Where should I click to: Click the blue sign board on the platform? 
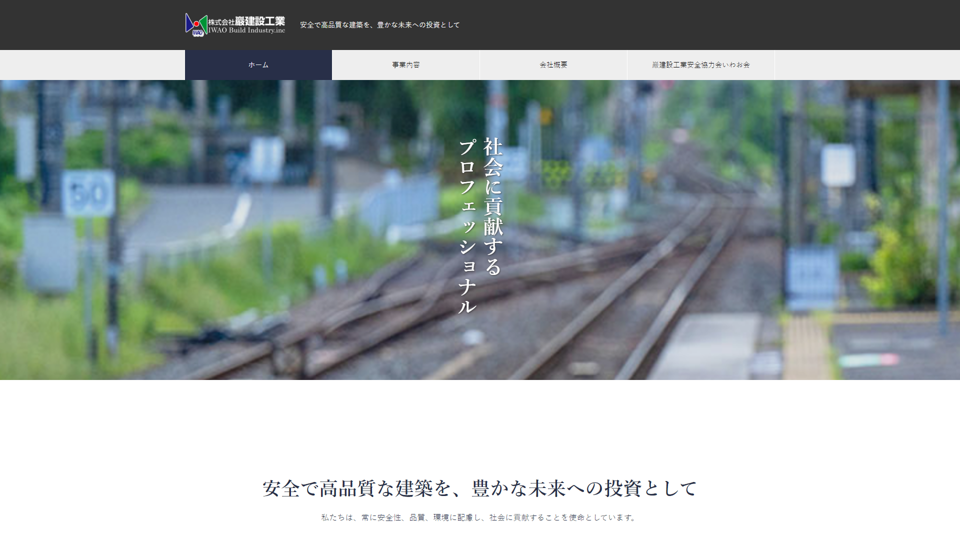coord(811,279)
